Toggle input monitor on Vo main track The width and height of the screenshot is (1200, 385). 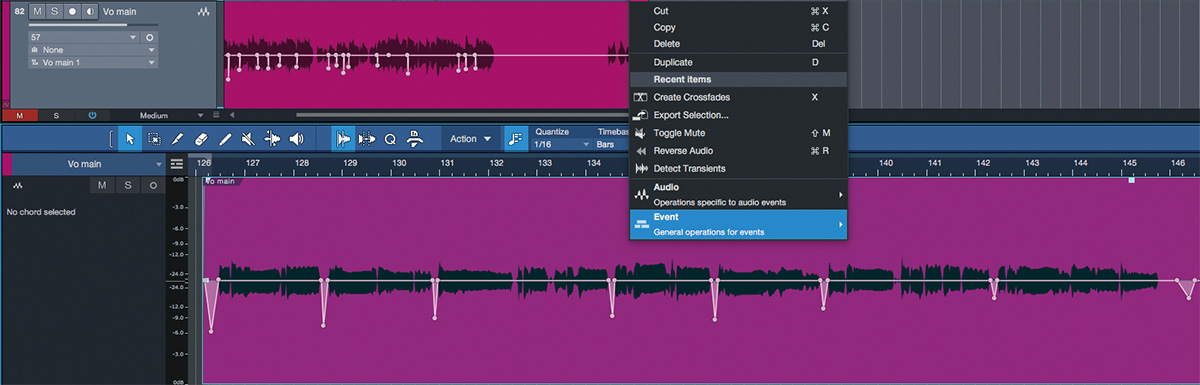coord(90,11)
